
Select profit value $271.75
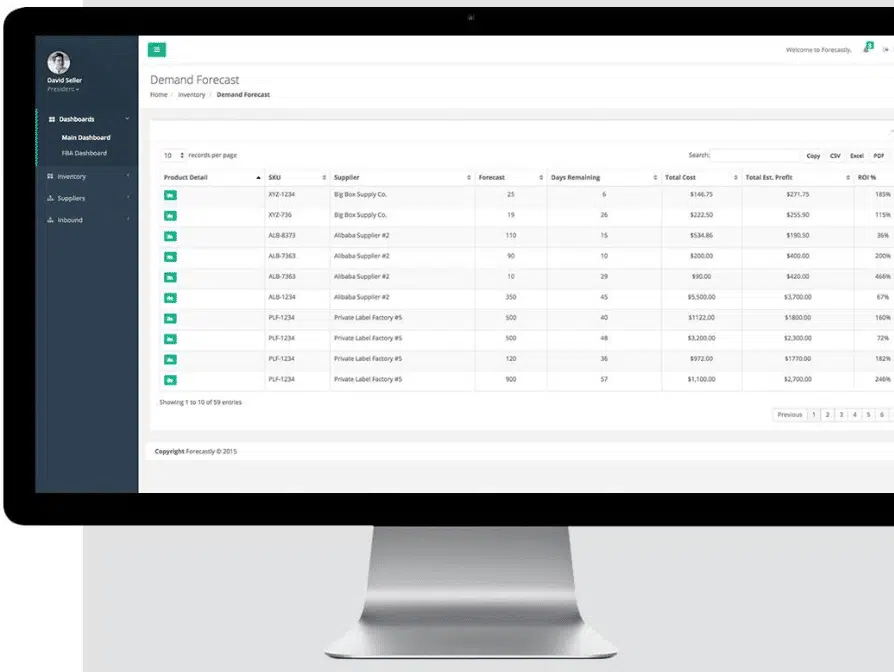click(798, 194)
